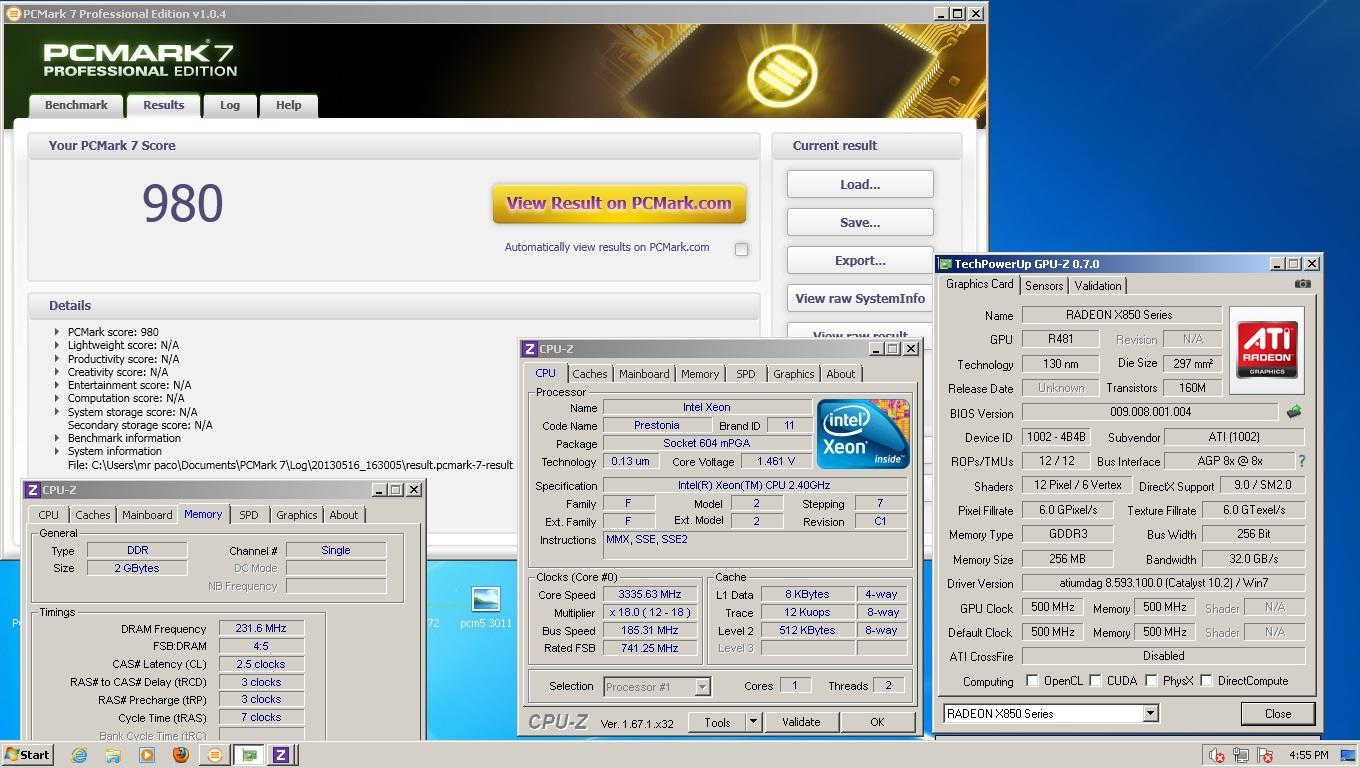
Task: Launch Firefox from the taskbar
Action: [181, 755]
